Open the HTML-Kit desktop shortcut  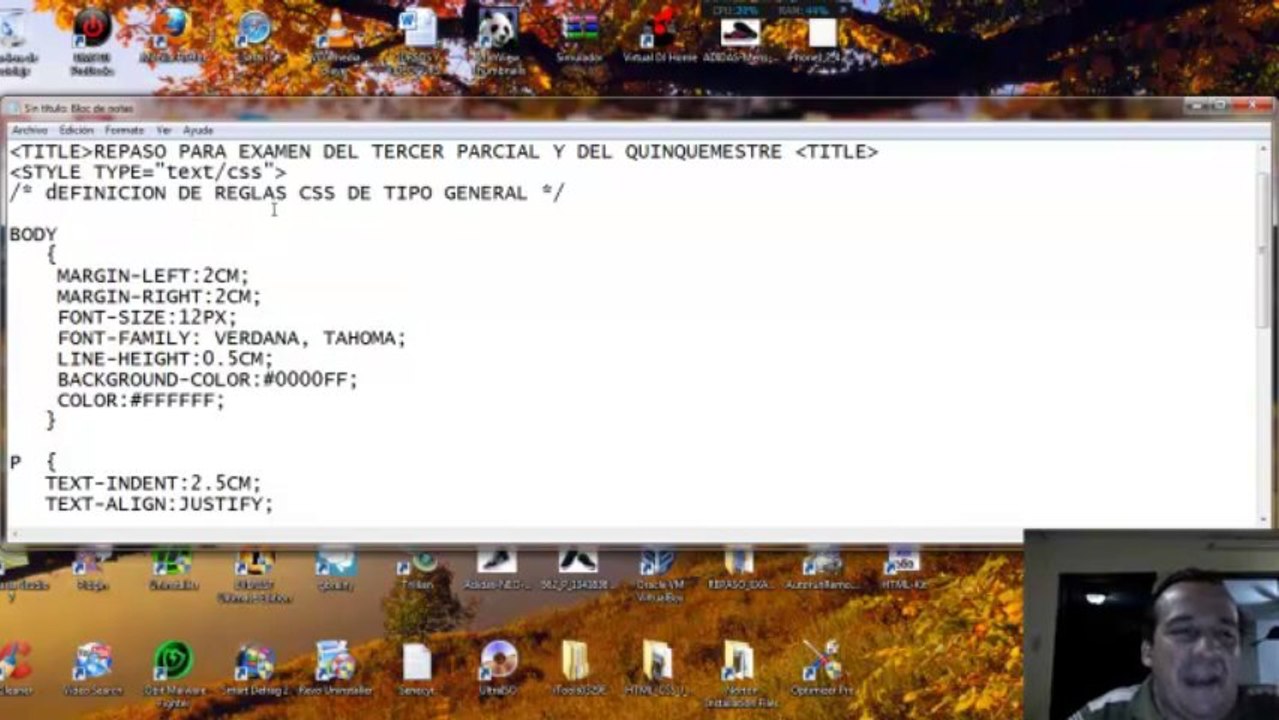903,569
